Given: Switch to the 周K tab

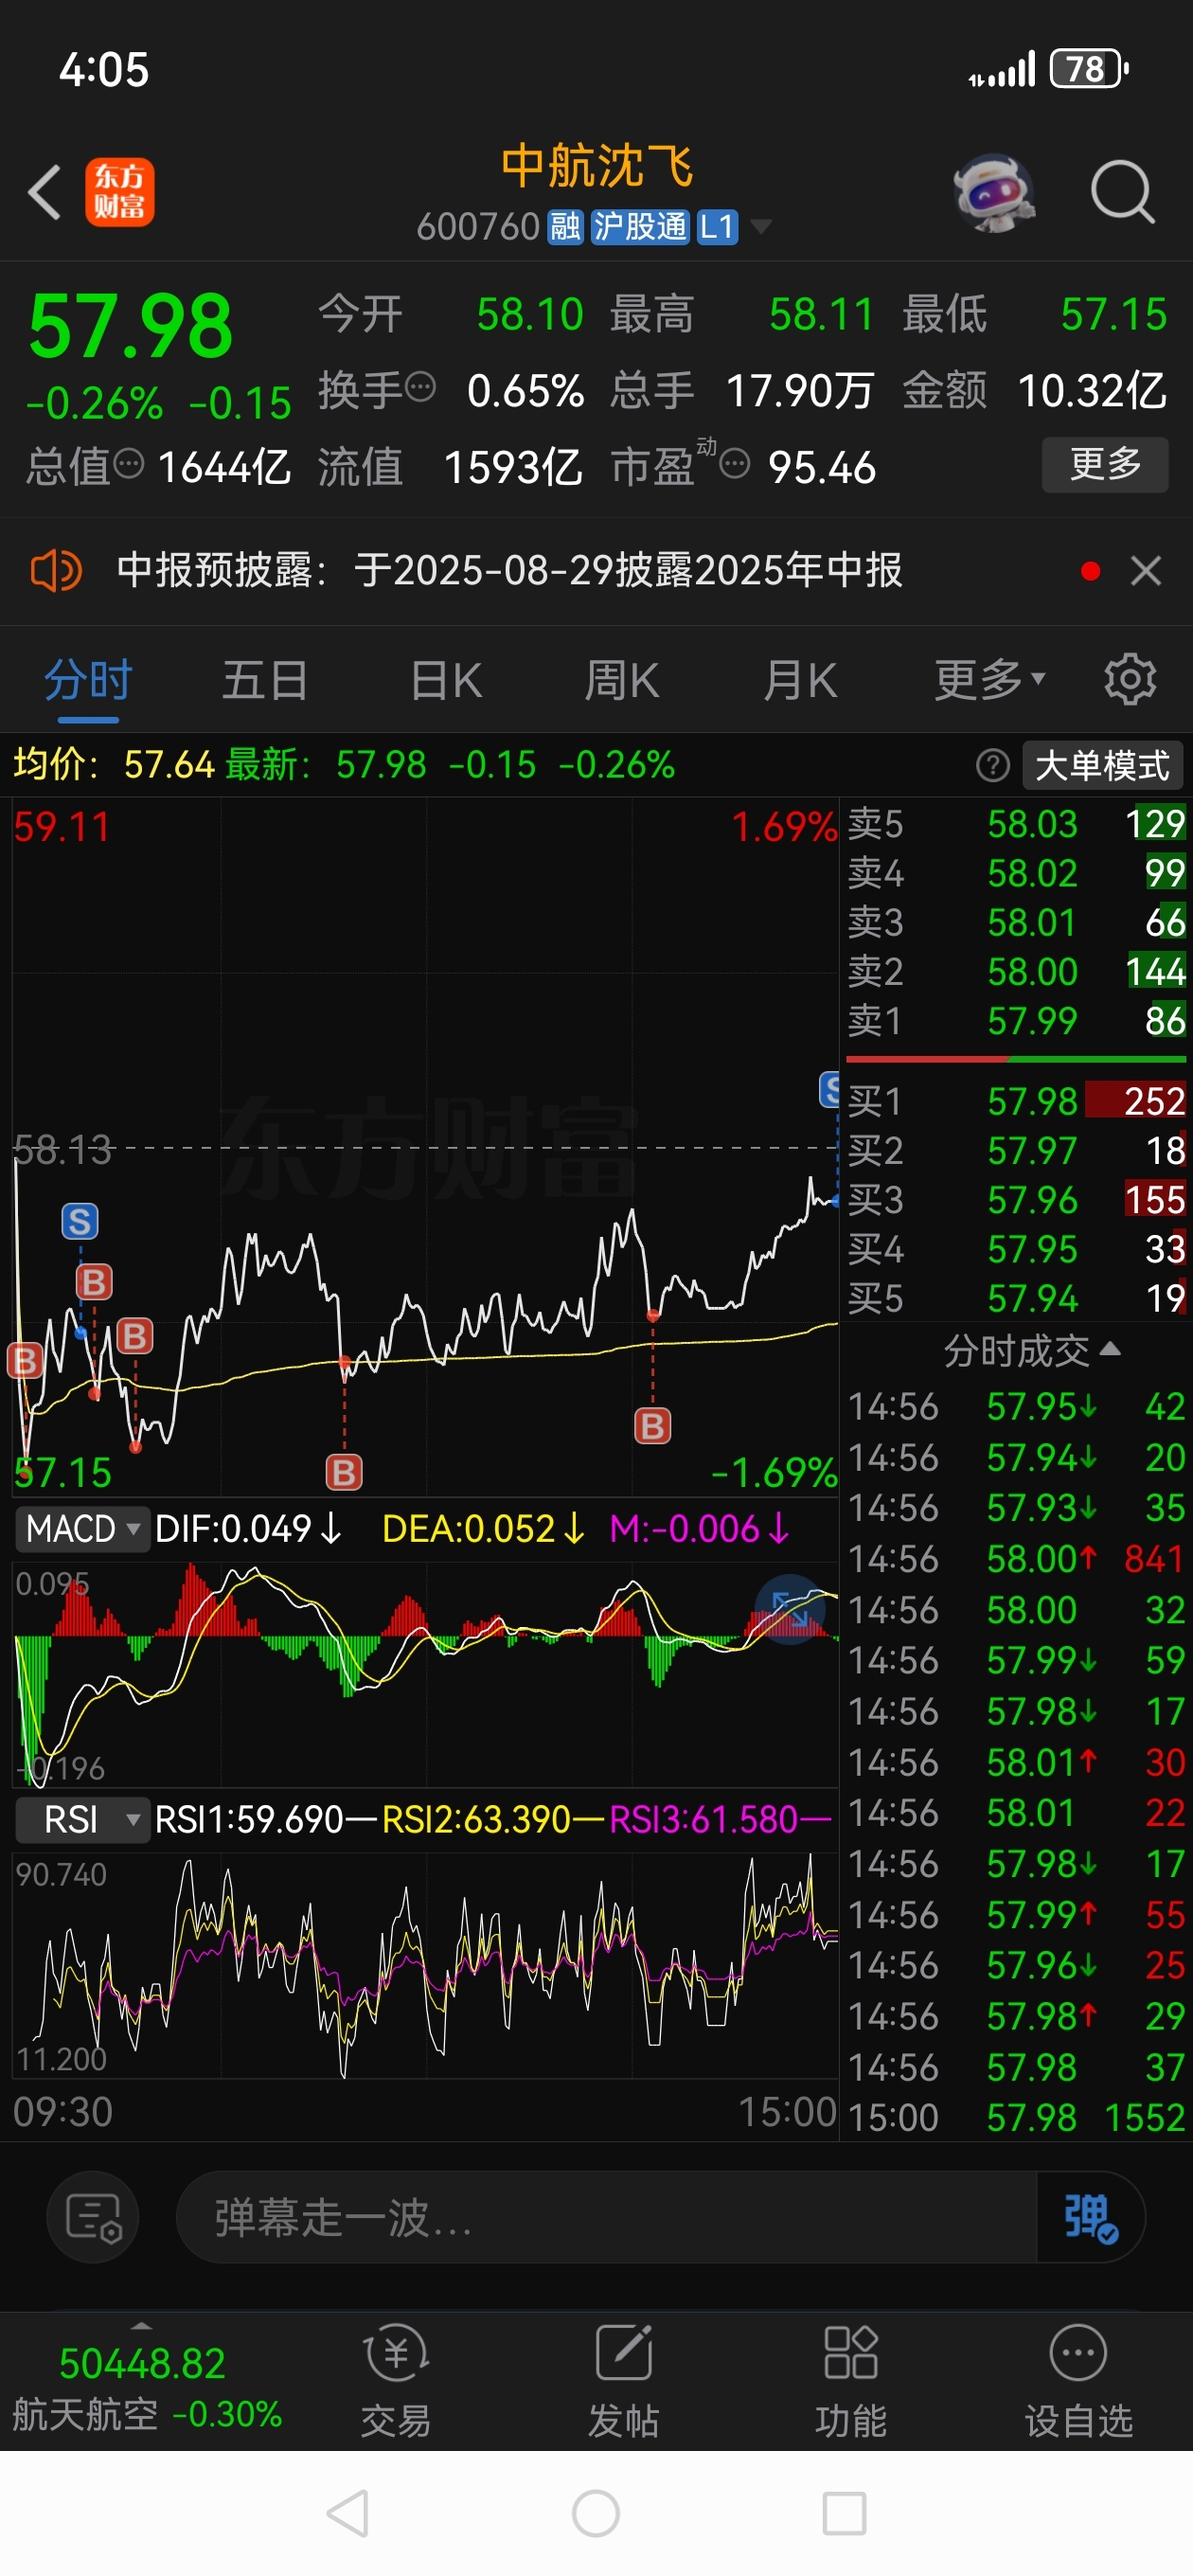Looking at the screenshot, I should pyautogui.click(x=621, y=681).
